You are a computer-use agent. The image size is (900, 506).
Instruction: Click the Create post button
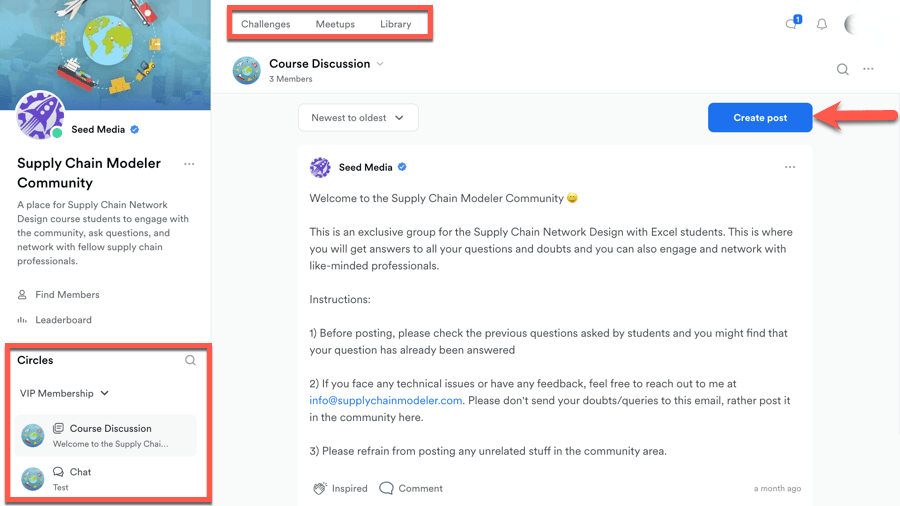click(x=760, y=118)
